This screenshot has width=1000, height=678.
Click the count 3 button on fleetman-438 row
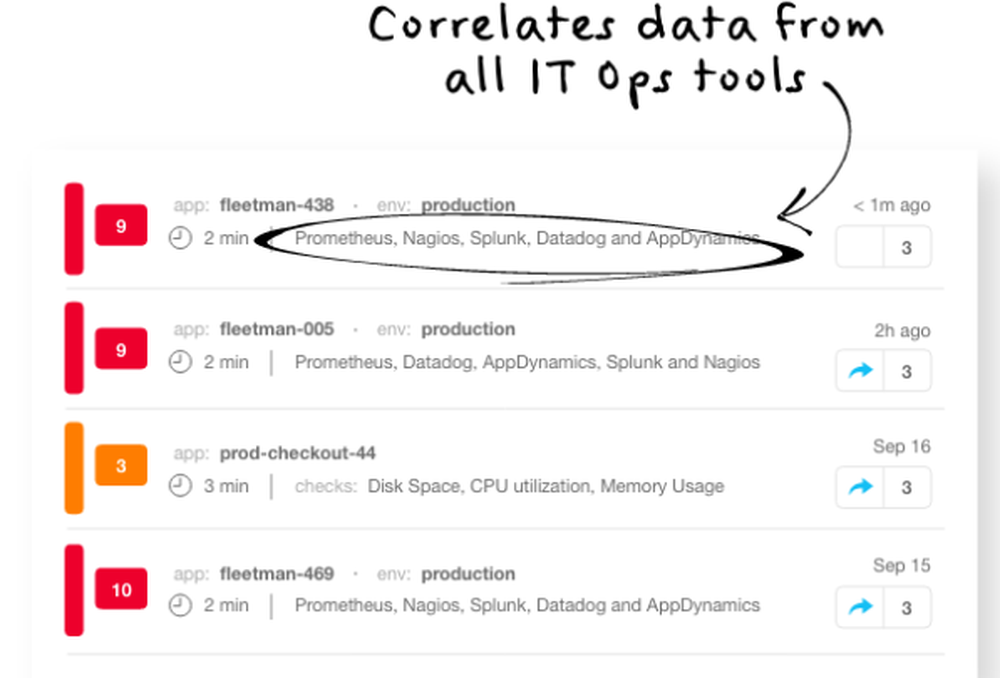pyautogui.click(x=907, y=247)
